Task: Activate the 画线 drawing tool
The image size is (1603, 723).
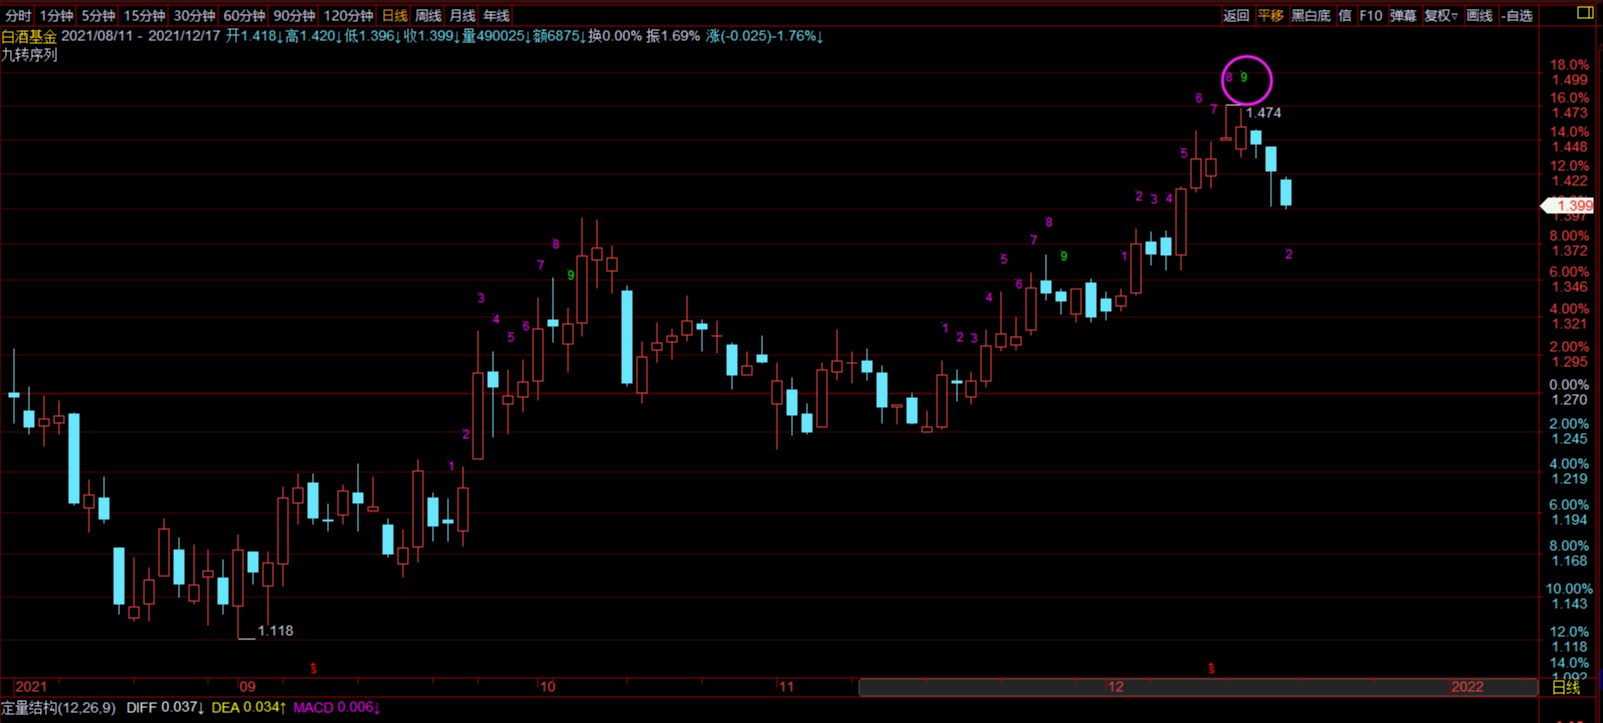Action: [x=1479, y=16]
